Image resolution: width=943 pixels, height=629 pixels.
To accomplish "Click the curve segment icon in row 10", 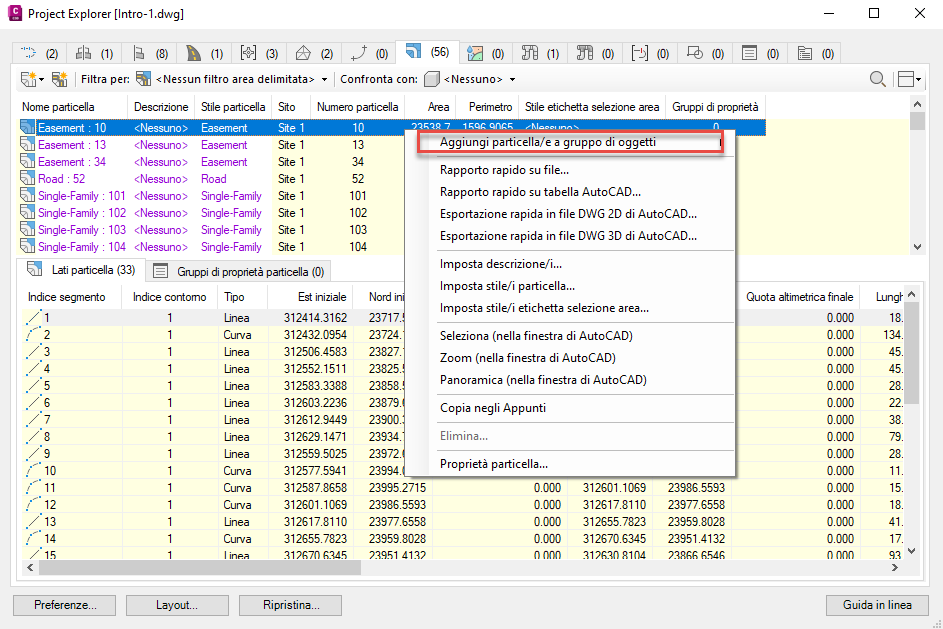I will tap(34, 471).
